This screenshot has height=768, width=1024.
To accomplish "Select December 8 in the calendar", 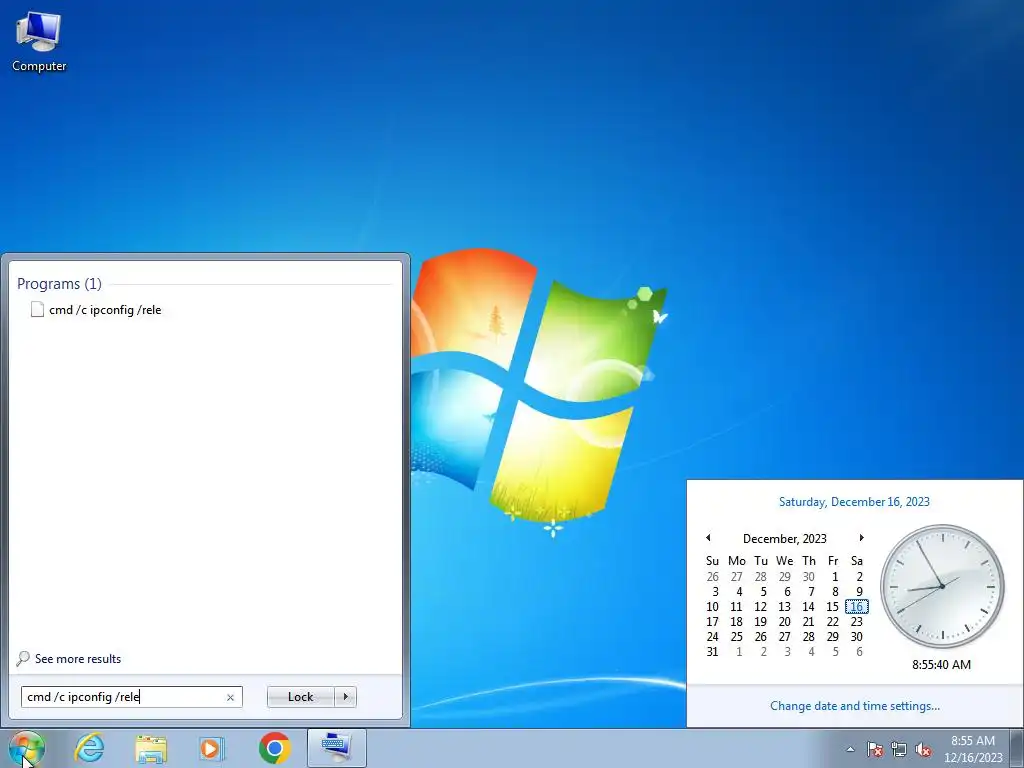I will tap(833, 592).
